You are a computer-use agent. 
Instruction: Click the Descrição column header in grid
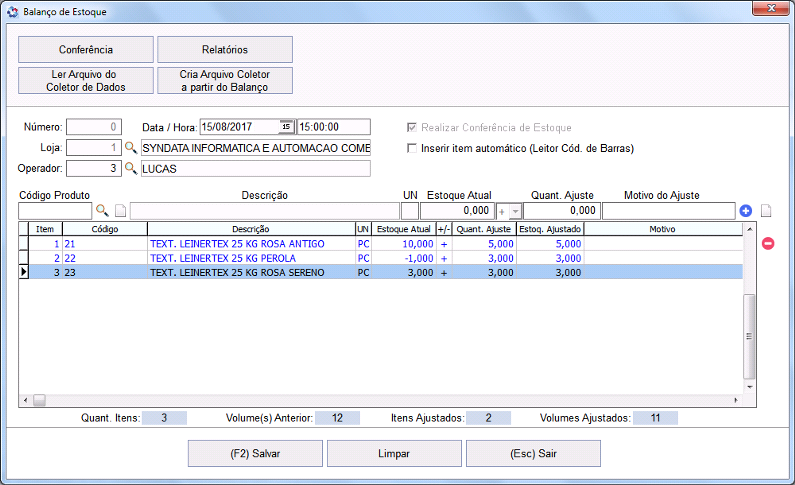point(251,229)
